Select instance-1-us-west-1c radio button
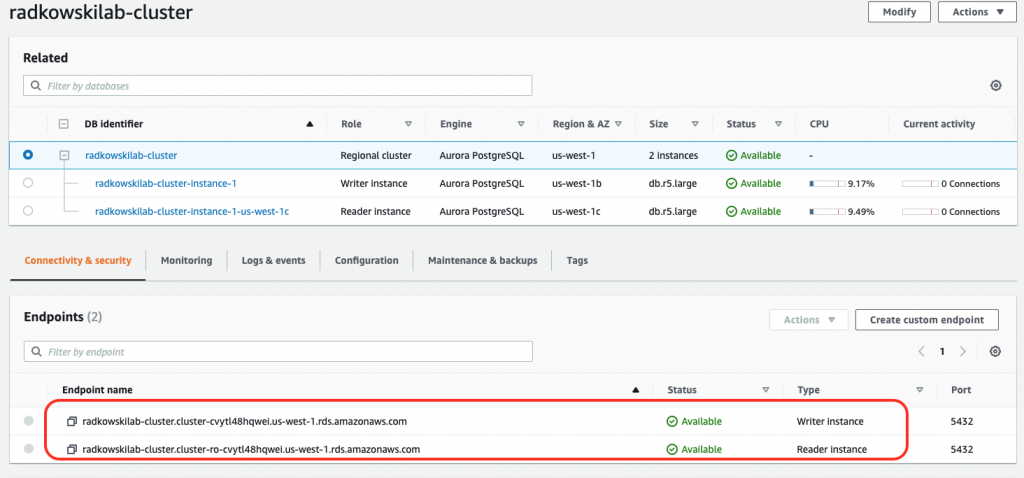Image resolution: width=1024 pixels, height=478 pixels. click(28, 211)
